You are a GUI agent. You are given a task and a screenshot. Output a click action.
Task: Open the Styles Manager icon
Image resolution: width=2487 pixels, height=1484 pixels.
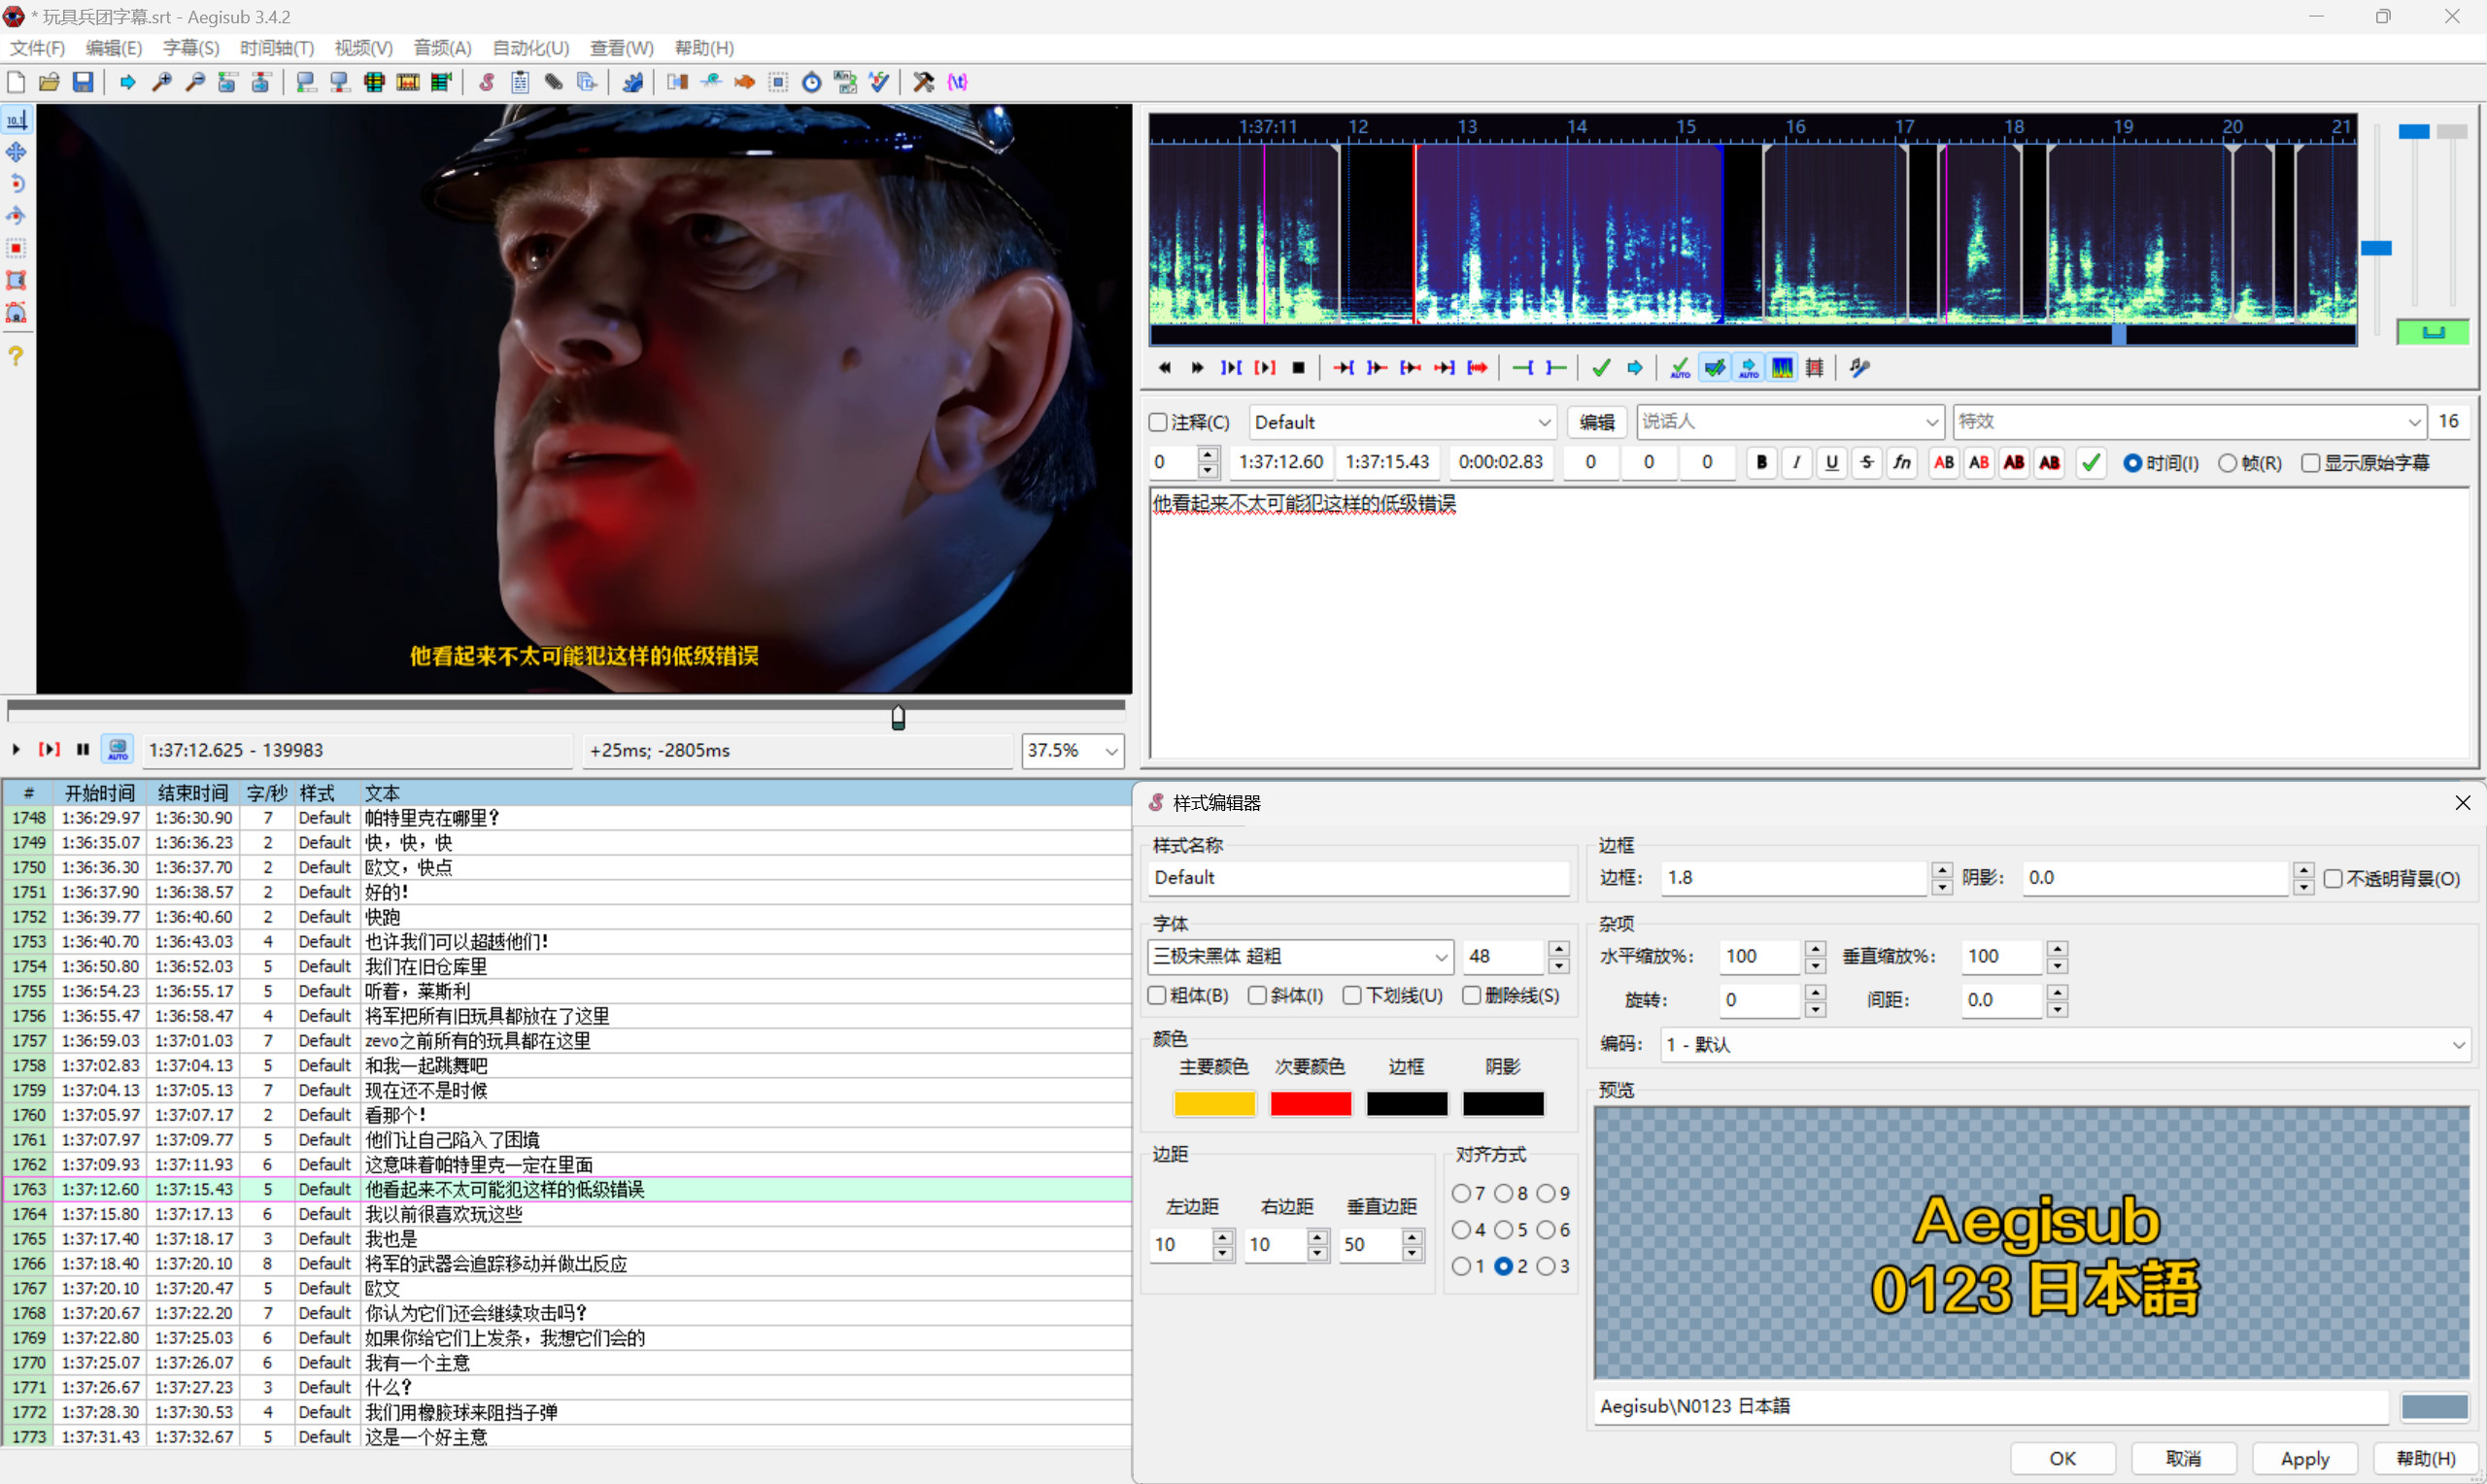point(486,82)
